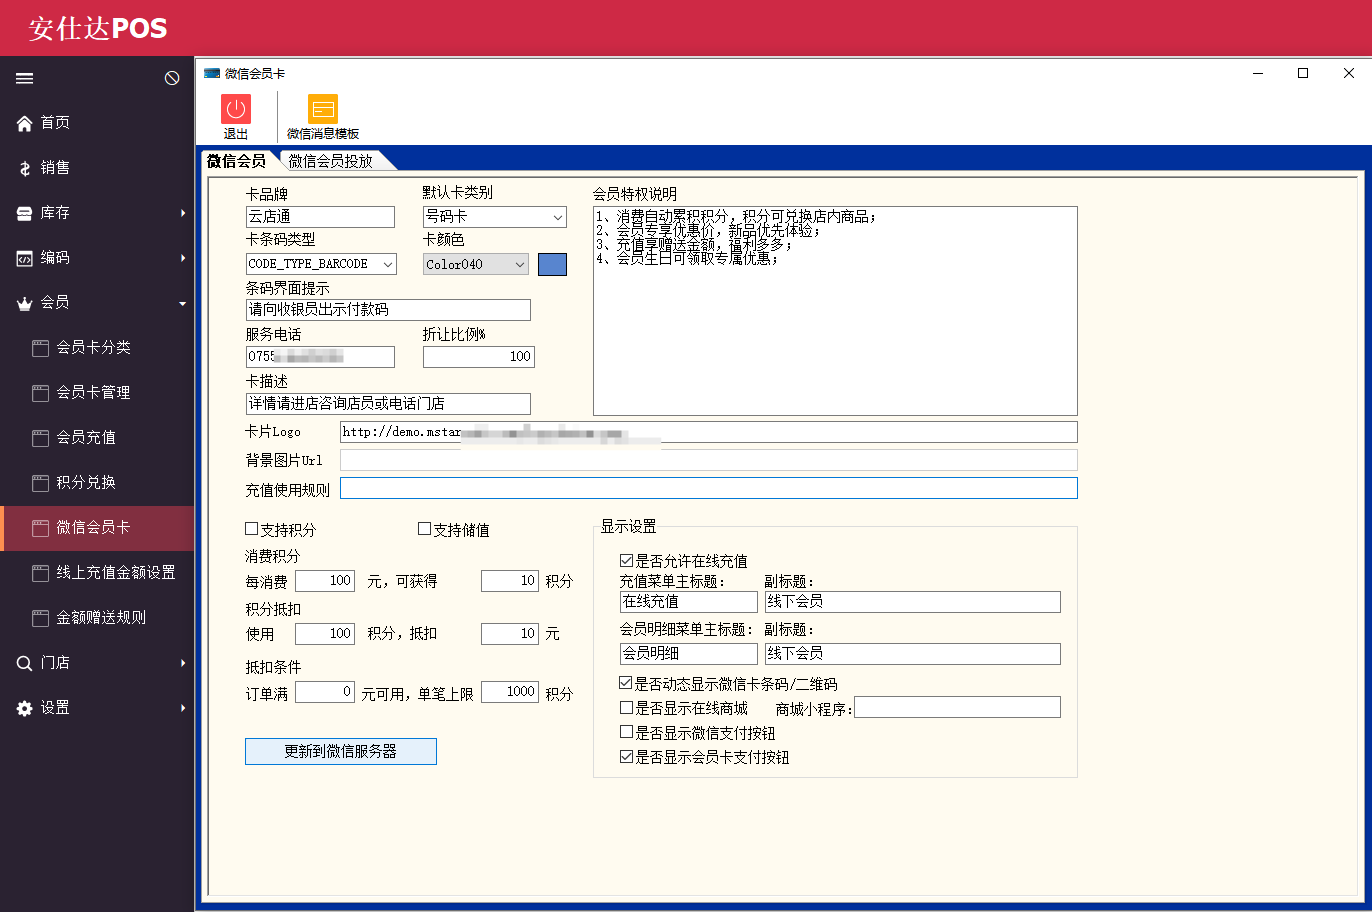Click the 门店 magnifier icon

click(25, 663)
